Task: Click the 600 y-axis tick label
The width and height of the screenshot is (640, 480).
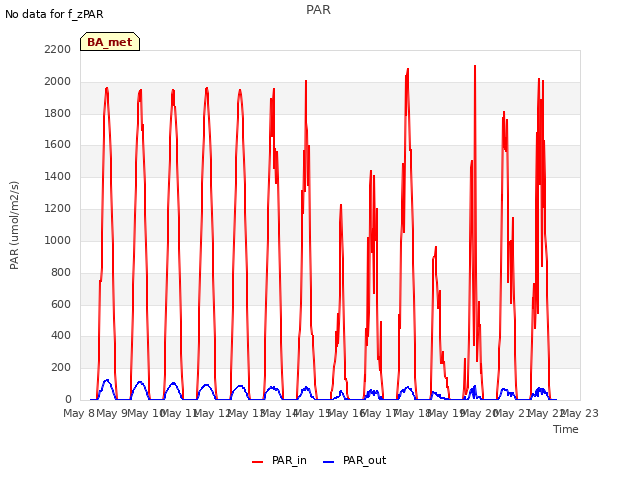Action: point(61,304)
